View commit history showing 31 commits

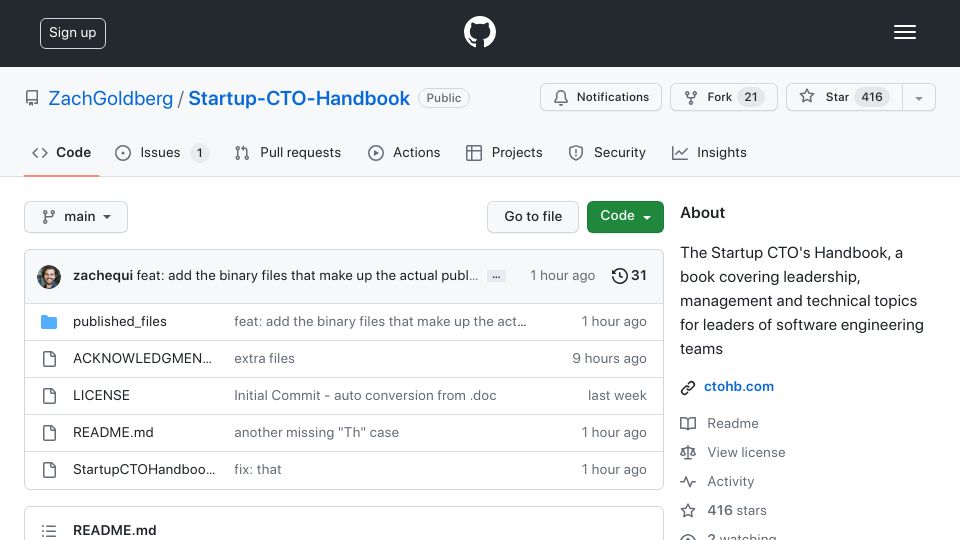tap(629, 276)
